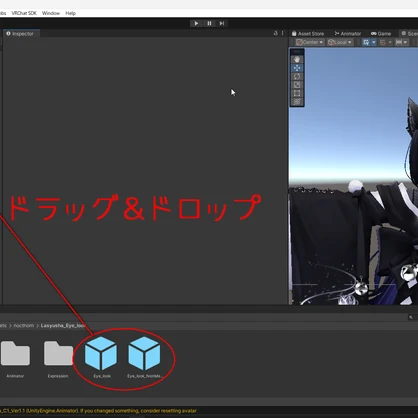Switch to the Scene tab

[x=410, y=34]
